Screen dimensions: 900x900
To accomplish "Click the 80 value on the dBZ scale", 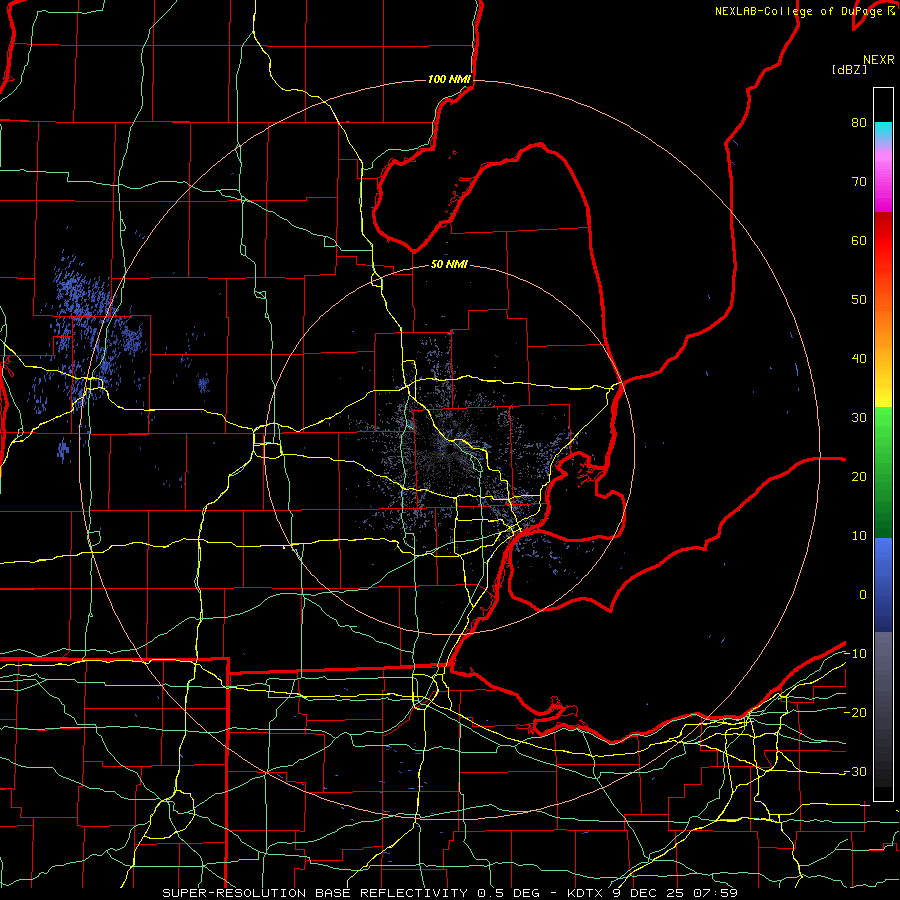I will tap(859, 122).
